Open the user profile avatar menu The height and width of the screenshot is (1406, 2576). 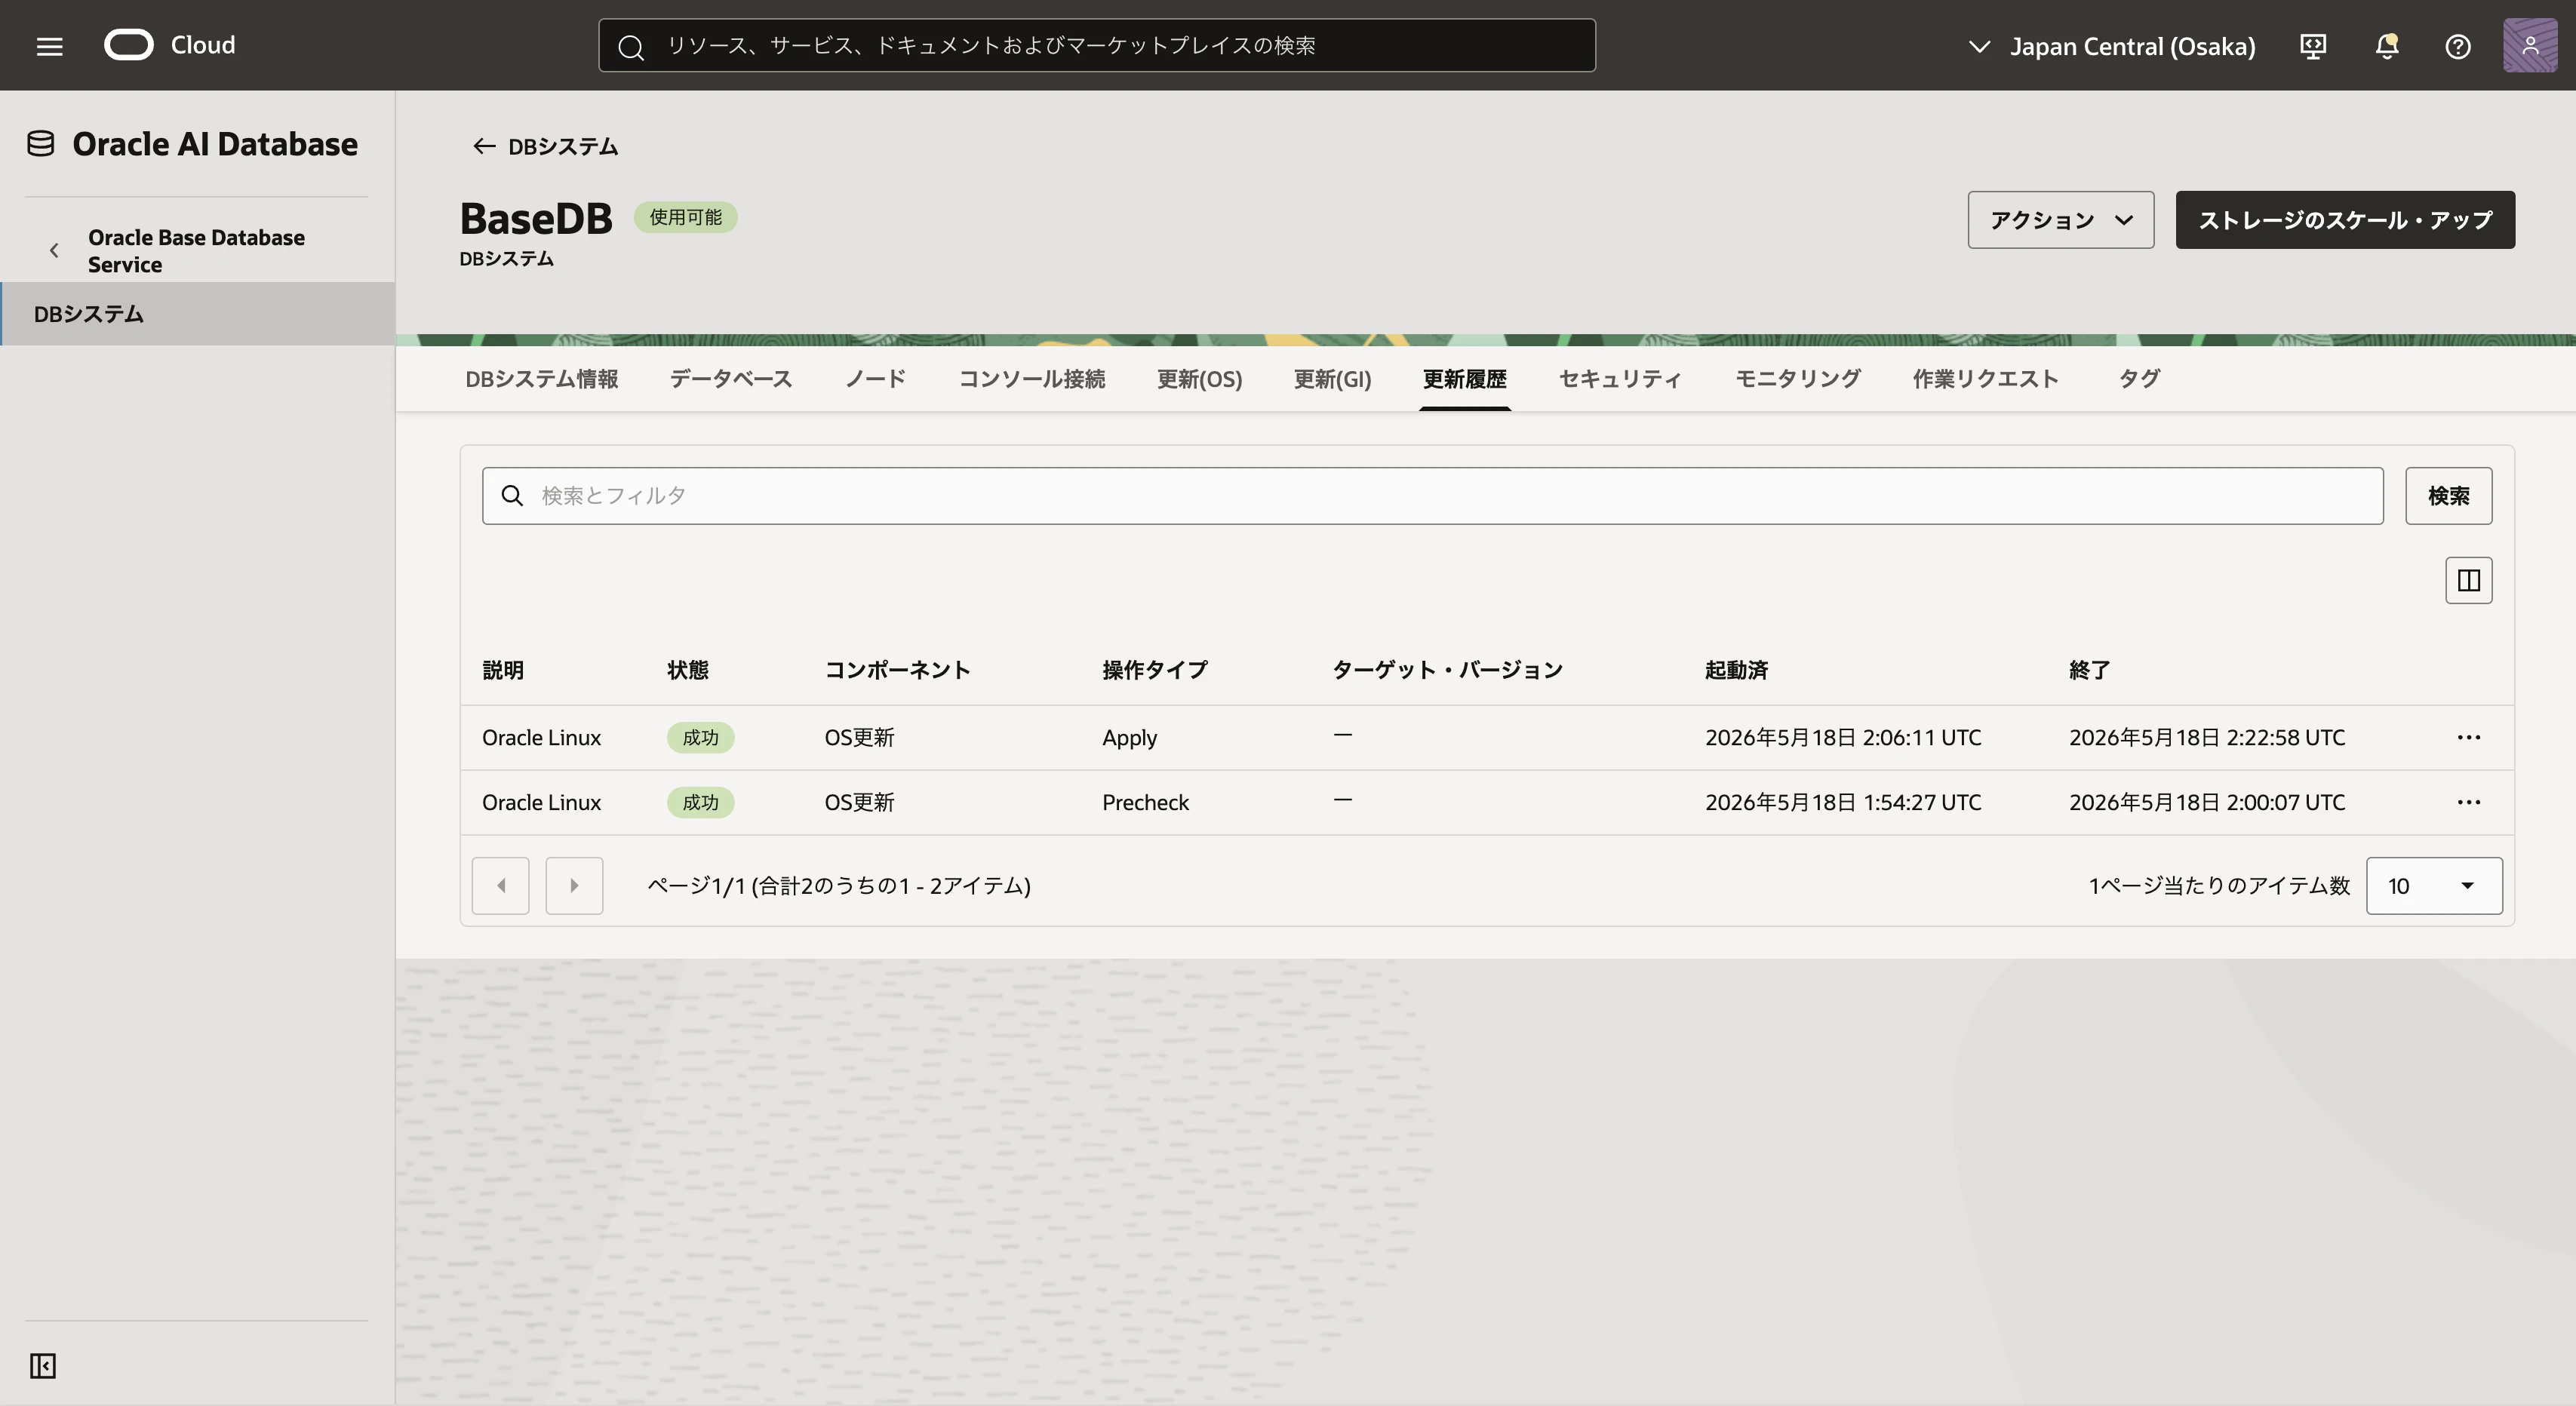(x=2530, y=45)
